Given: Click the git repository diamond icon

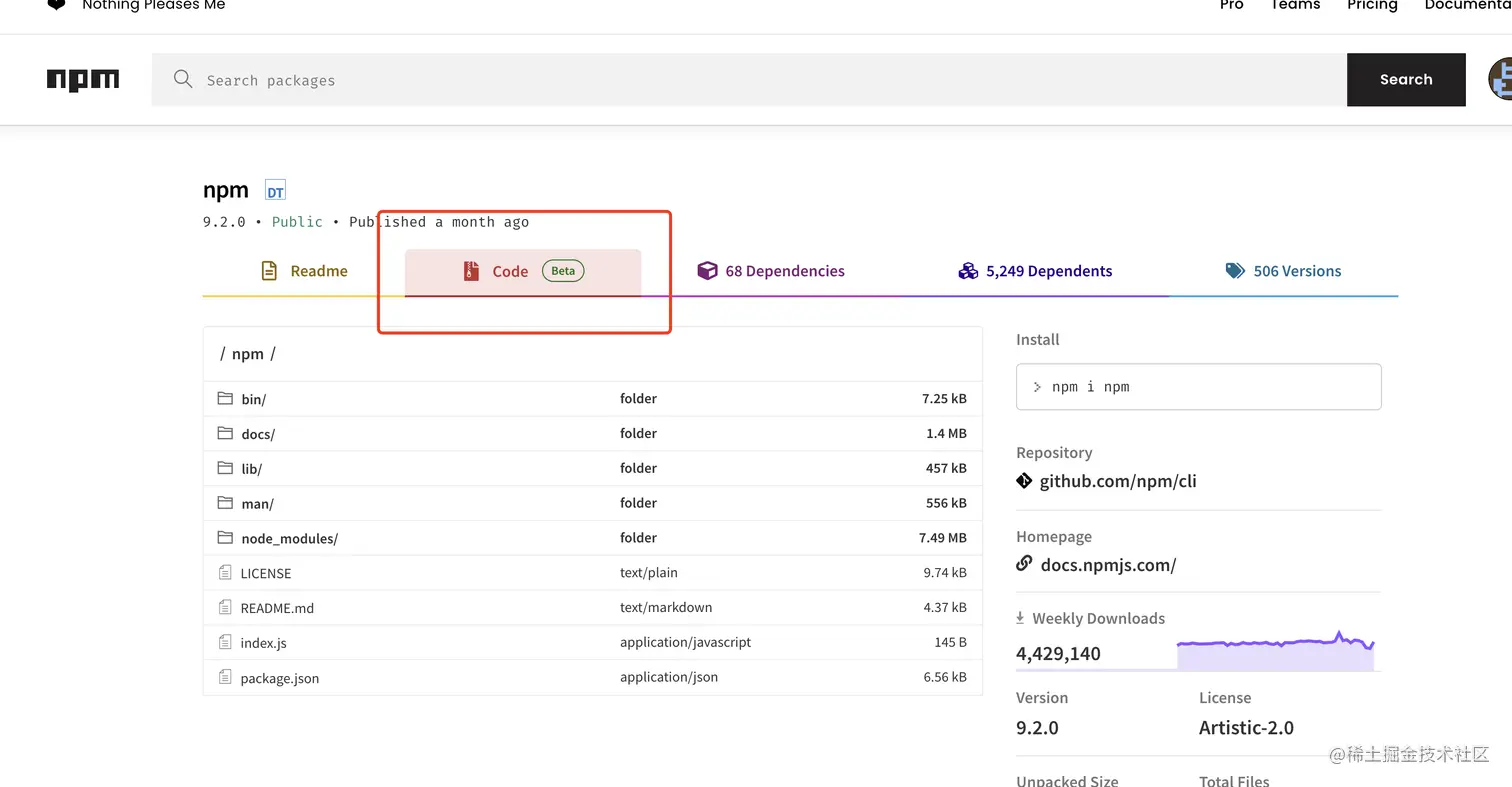Looking at the screenshot, I should click(x=1024, y=480).
